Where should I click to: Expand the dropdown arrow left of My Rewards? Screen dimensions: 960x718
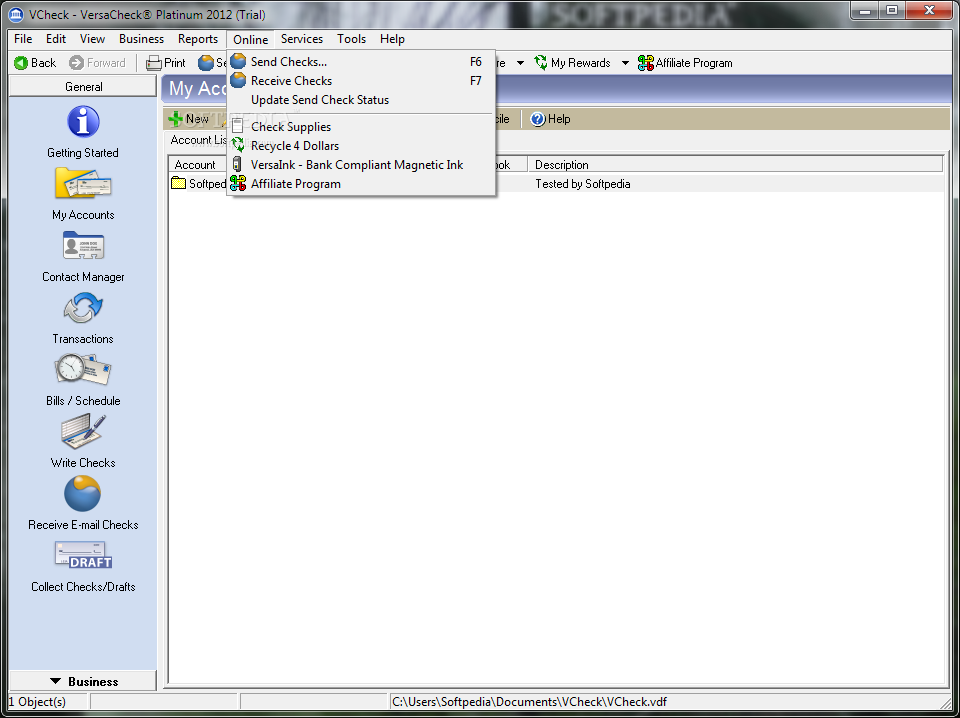point(520,62)
